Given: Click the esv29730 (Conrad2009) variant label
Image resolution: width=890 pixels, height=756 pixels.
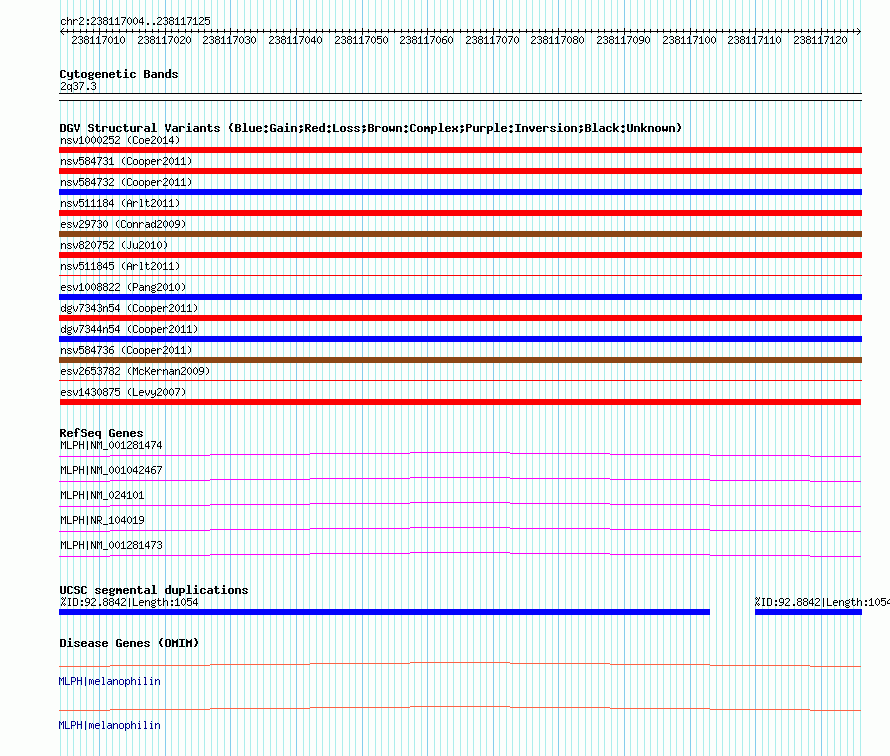Looking at the screenshot, I should (x=123, y=224).
